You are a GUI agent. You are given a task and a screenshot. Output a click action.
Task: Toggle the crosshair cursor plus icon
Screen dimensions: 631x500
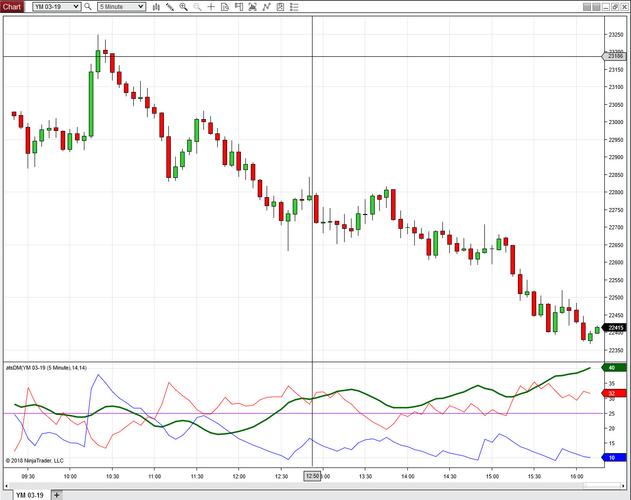210,7
